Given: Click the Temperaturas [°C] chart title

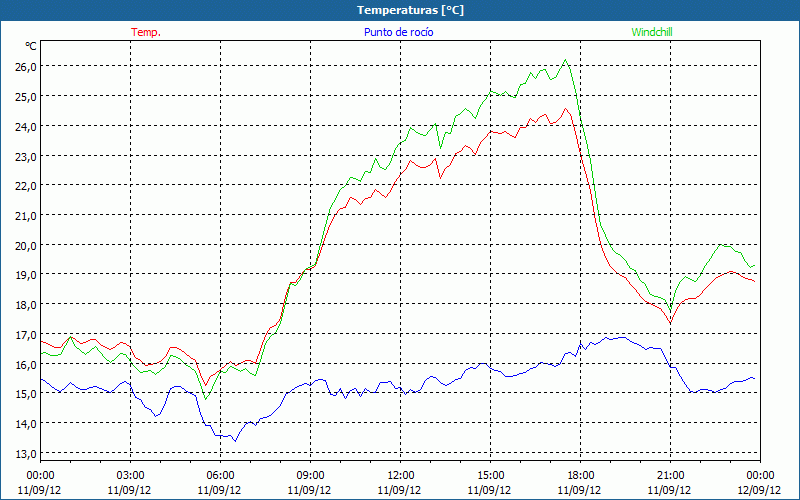Looking at the screenshot, I should point(410,10).
